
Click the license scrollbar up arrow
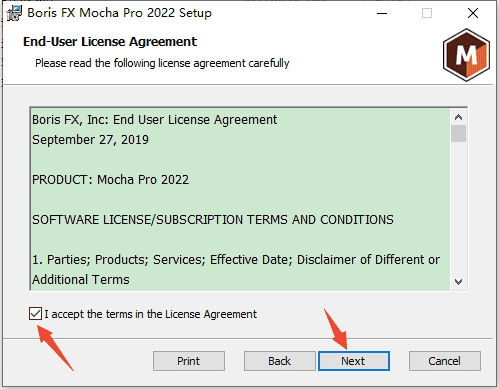(x=458, y=117)
